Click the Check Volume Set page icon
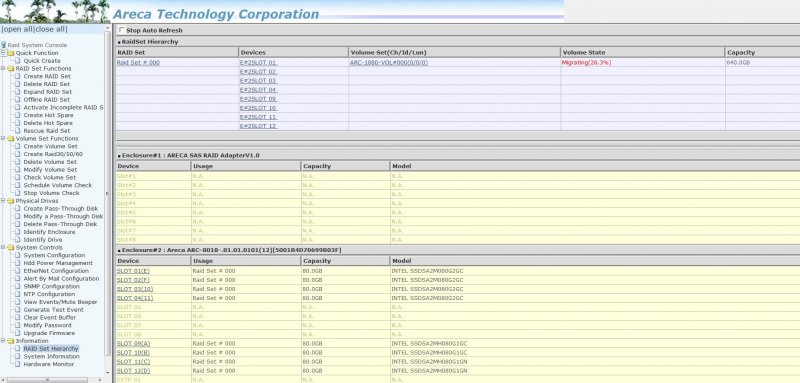This screenshot has width=800, height=383. point(18,177)
